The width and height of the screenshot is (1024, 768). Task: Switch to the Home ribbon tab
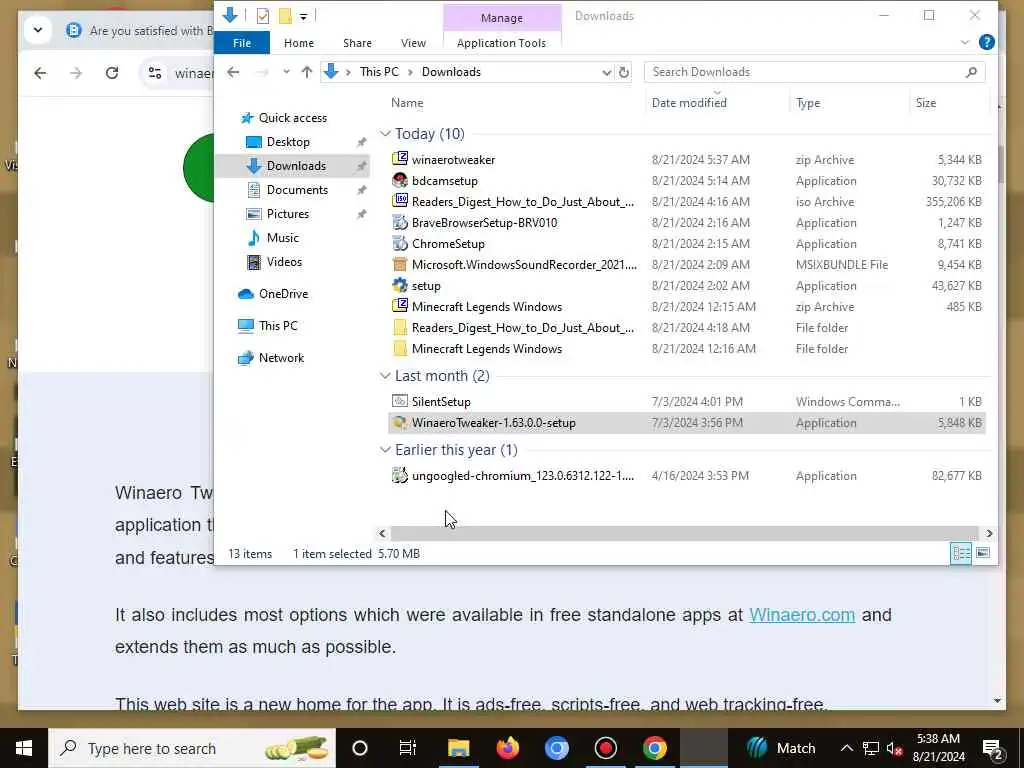tap(298, 43)
